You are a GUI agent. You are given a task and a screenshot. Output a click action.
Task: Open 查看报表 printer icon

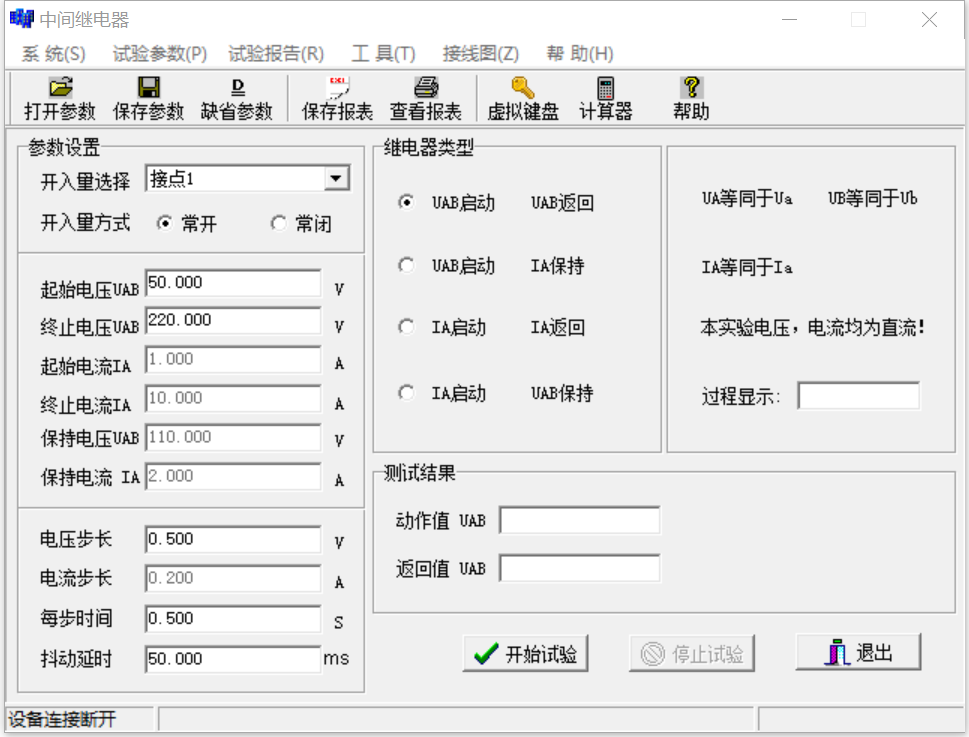coord(426,88)
